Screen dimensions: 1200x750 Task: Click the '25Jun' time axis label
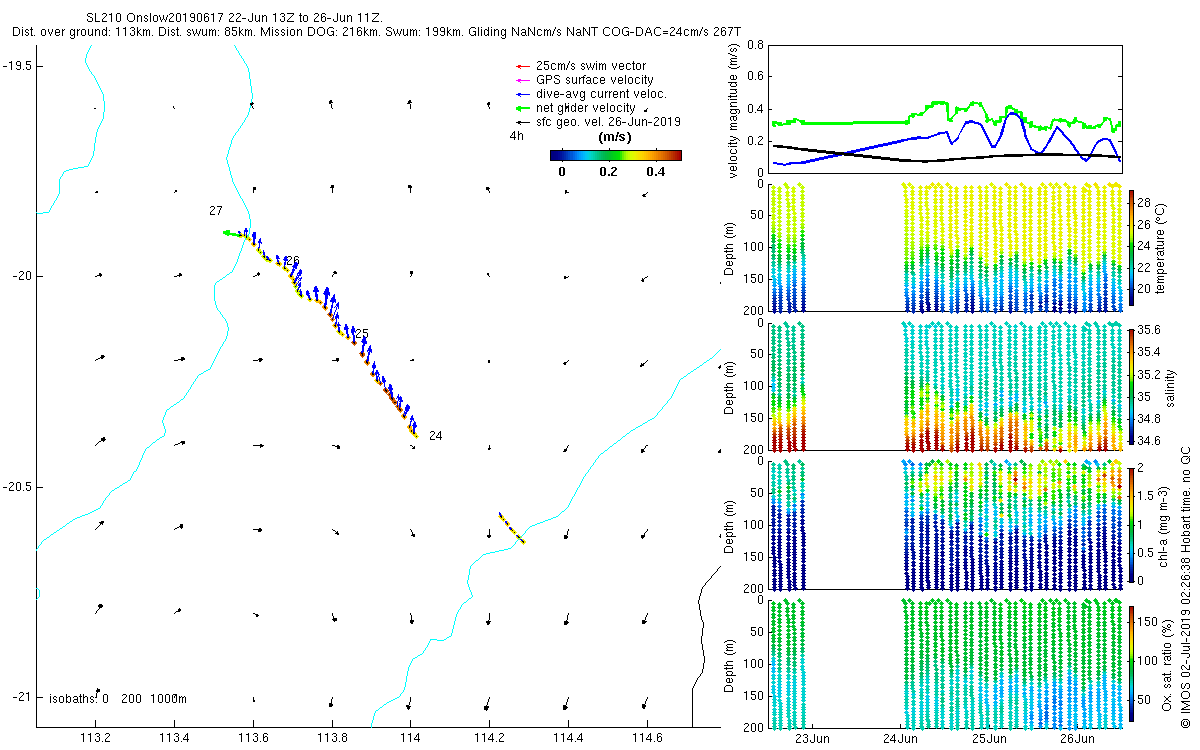pos(990,739)
